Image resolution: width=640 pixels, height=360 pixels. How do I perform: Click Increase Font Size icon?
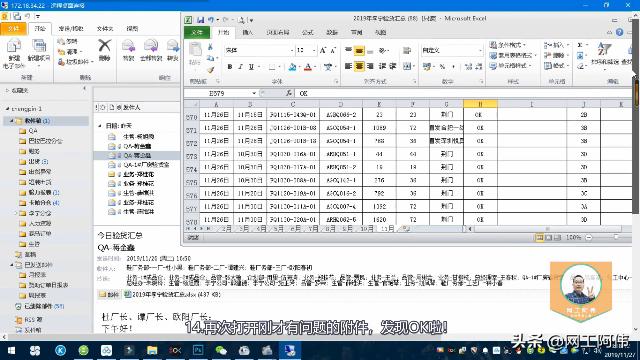click(x=323, y=50)
